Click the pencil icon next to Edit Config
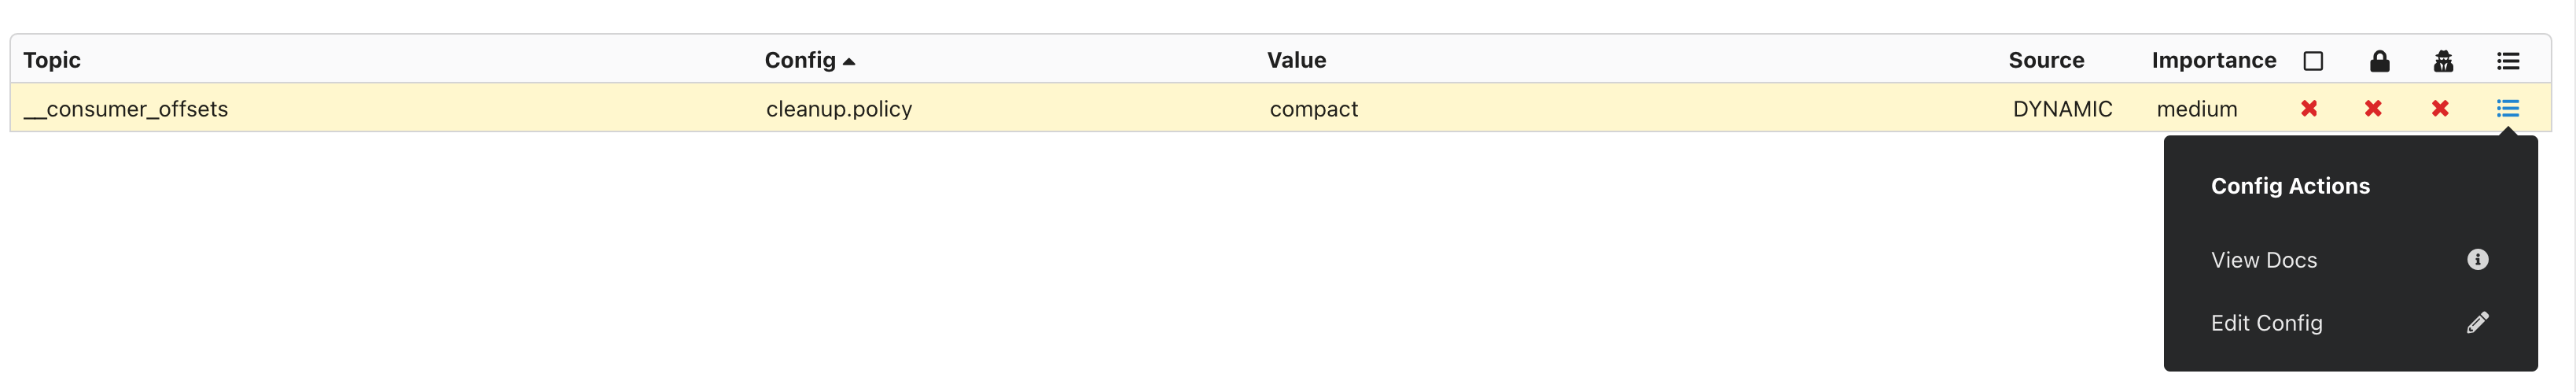 pyautogui.click(x=2477, y=322)
